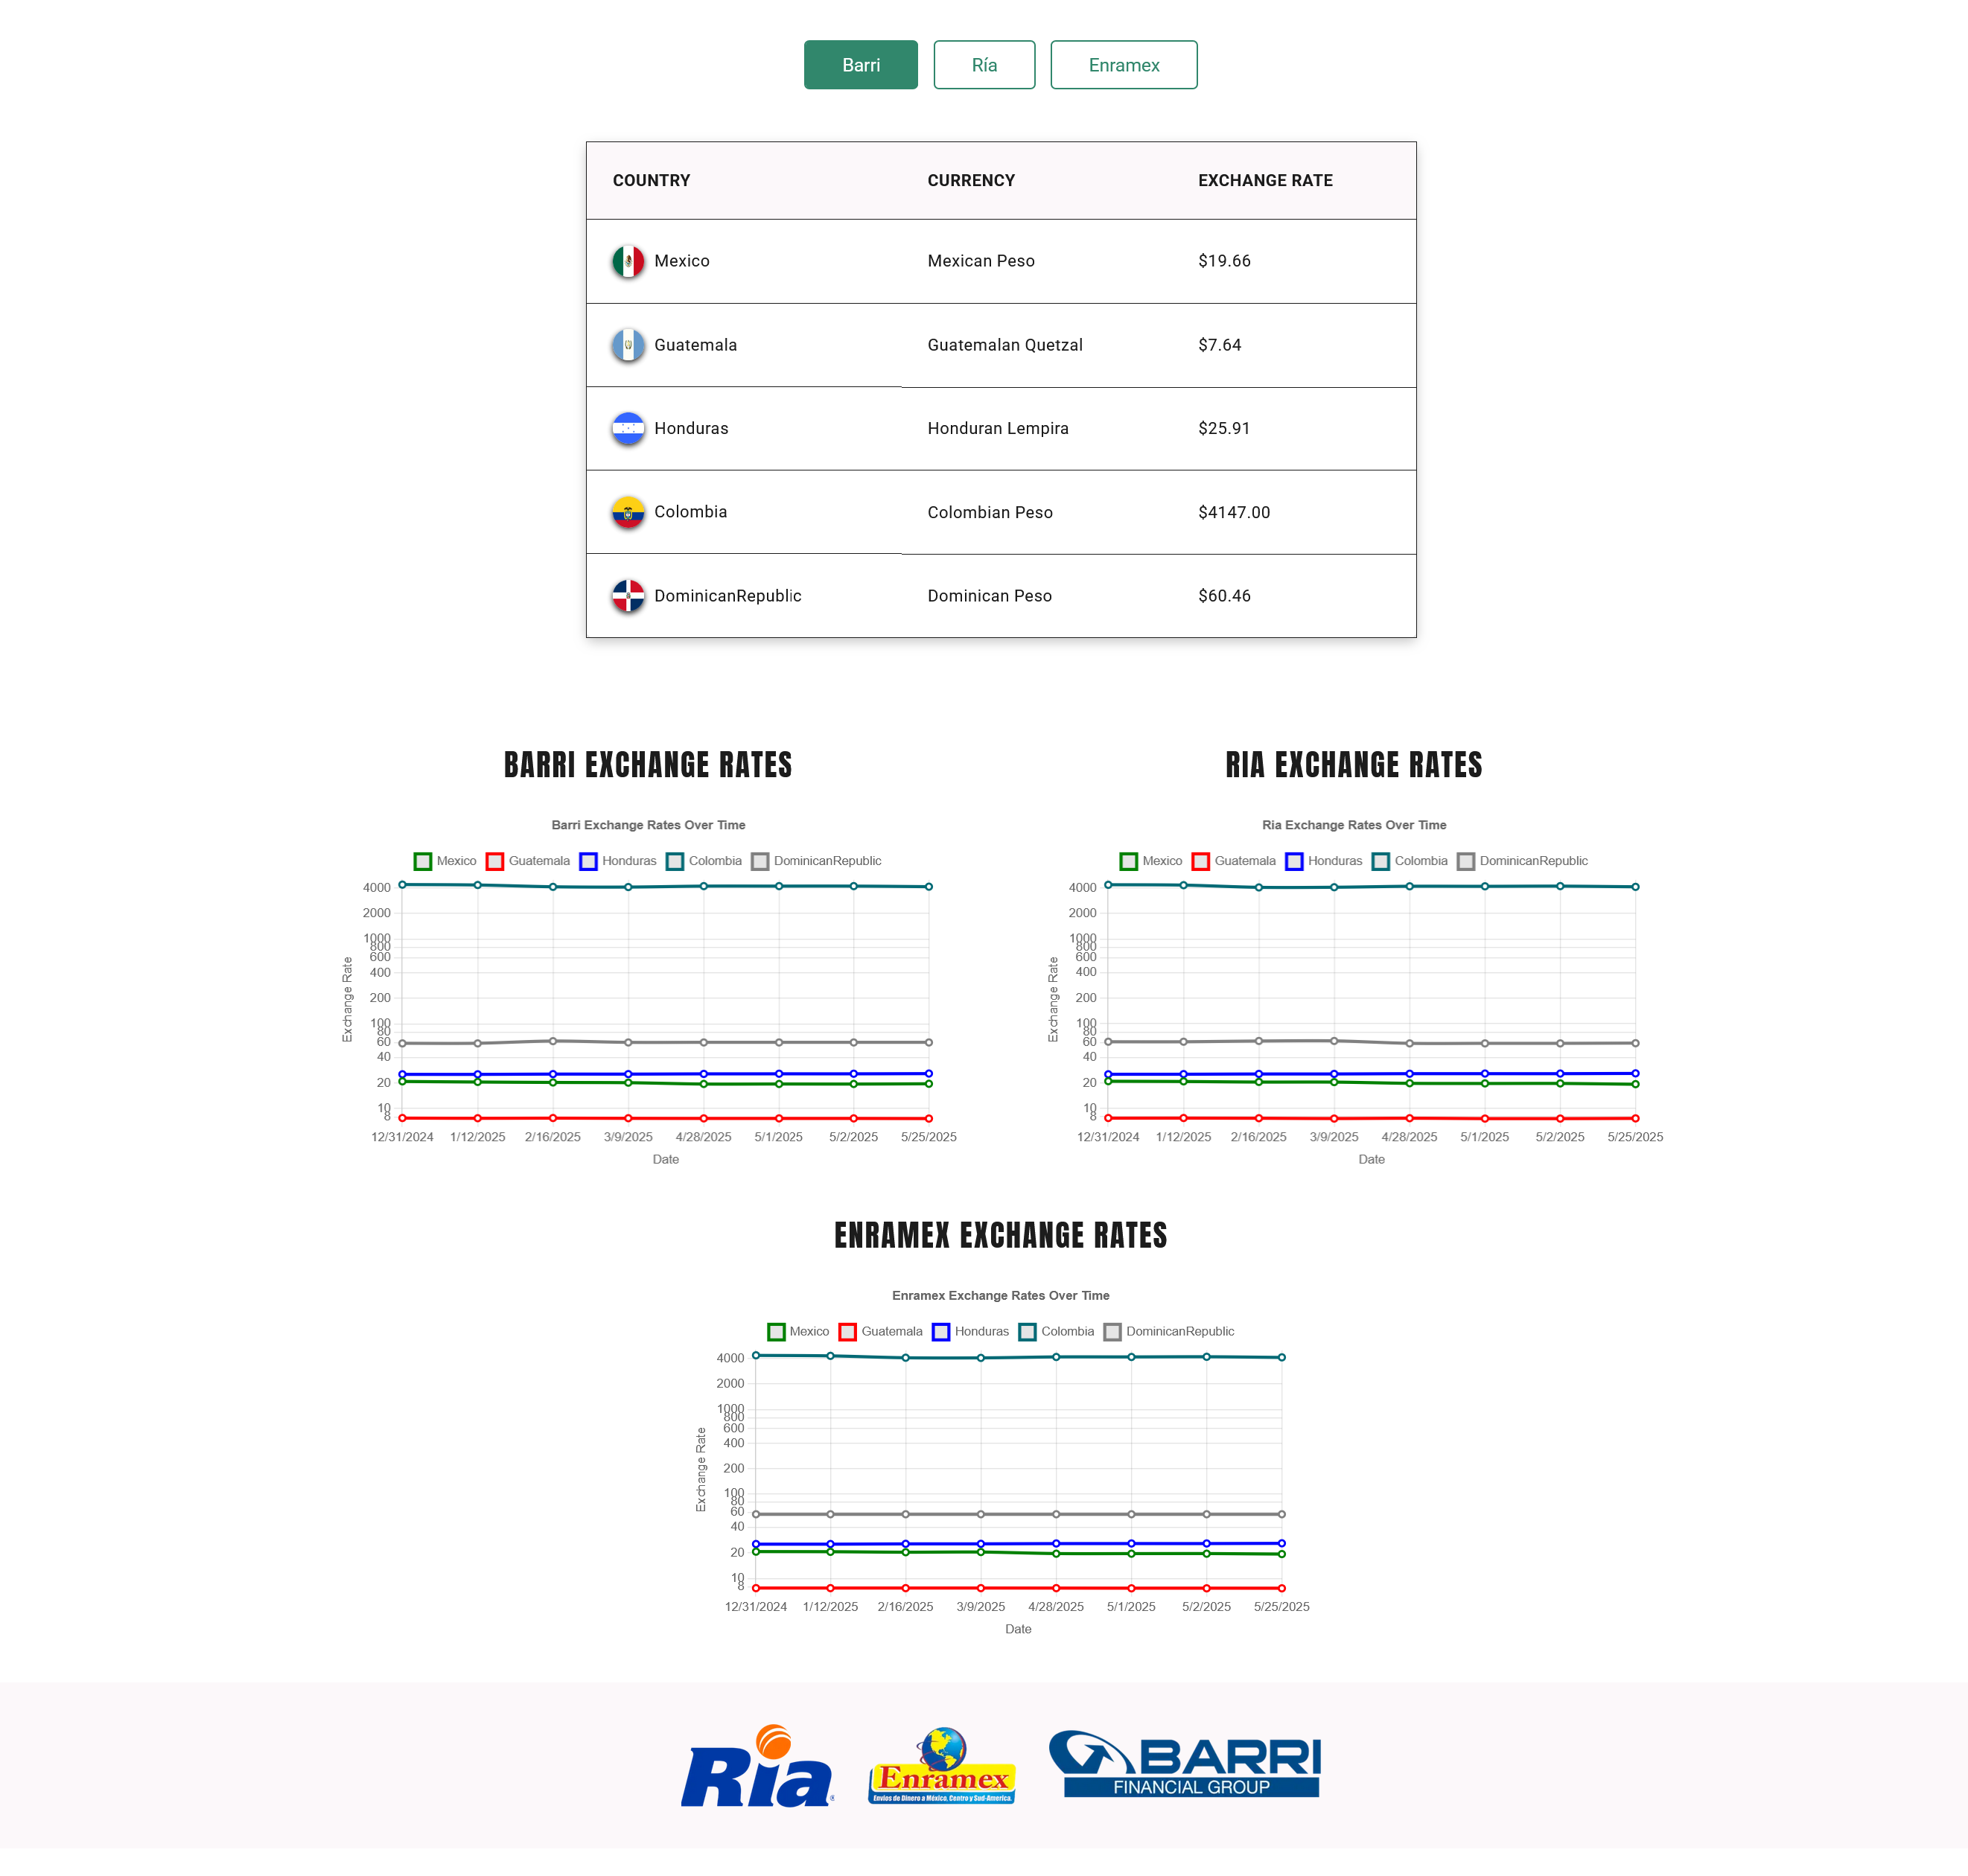1968x1876 pixels.
Task: Click the COUNTRY column header
Action: click(x=651, y=180)
